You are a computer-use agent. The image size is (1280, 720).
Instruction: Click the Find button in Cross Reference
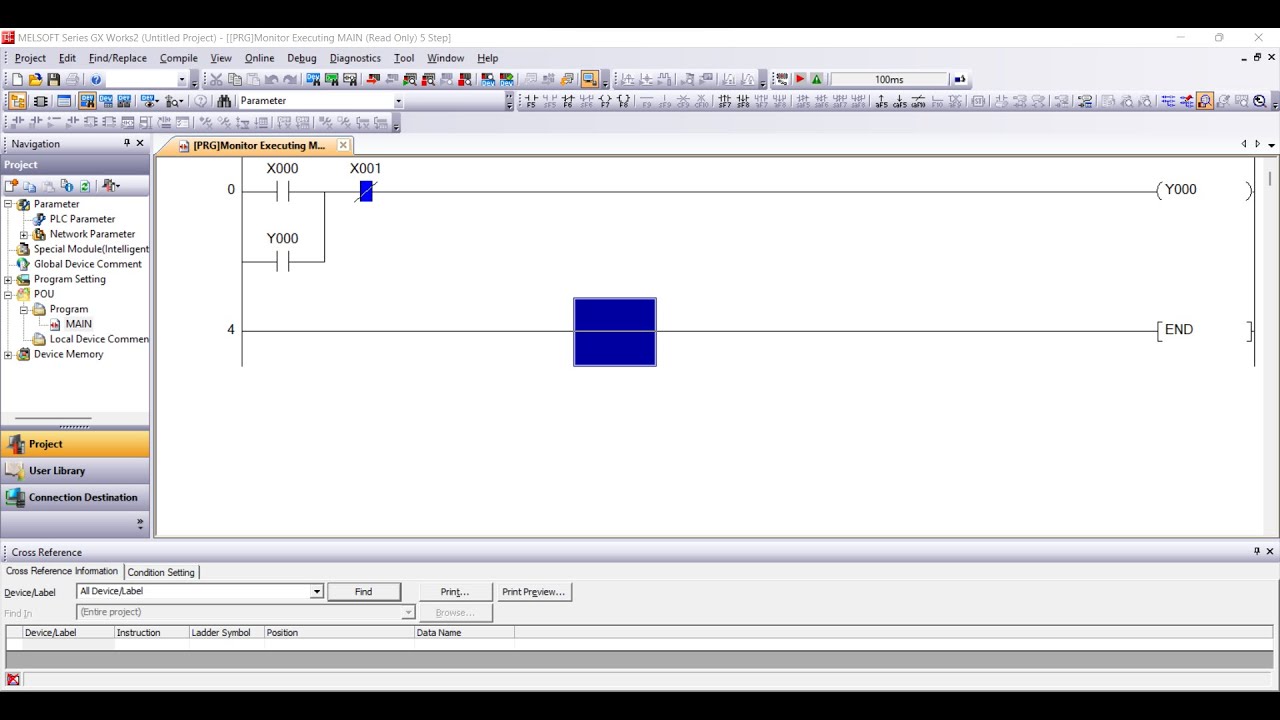[x=363, y=592]
